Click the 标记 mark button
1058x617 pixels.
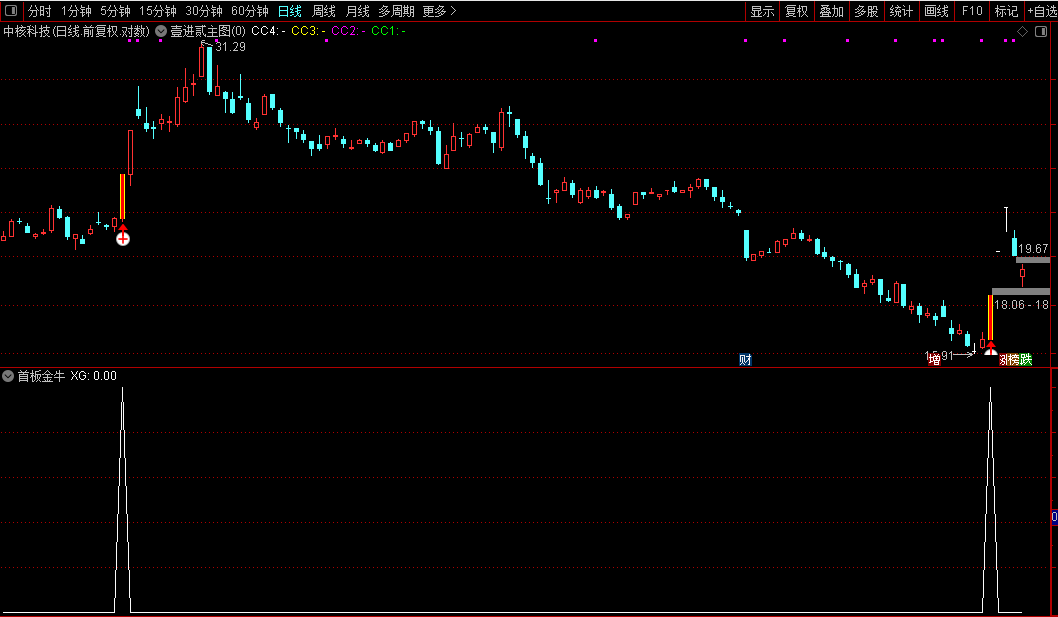(1006, 11)
